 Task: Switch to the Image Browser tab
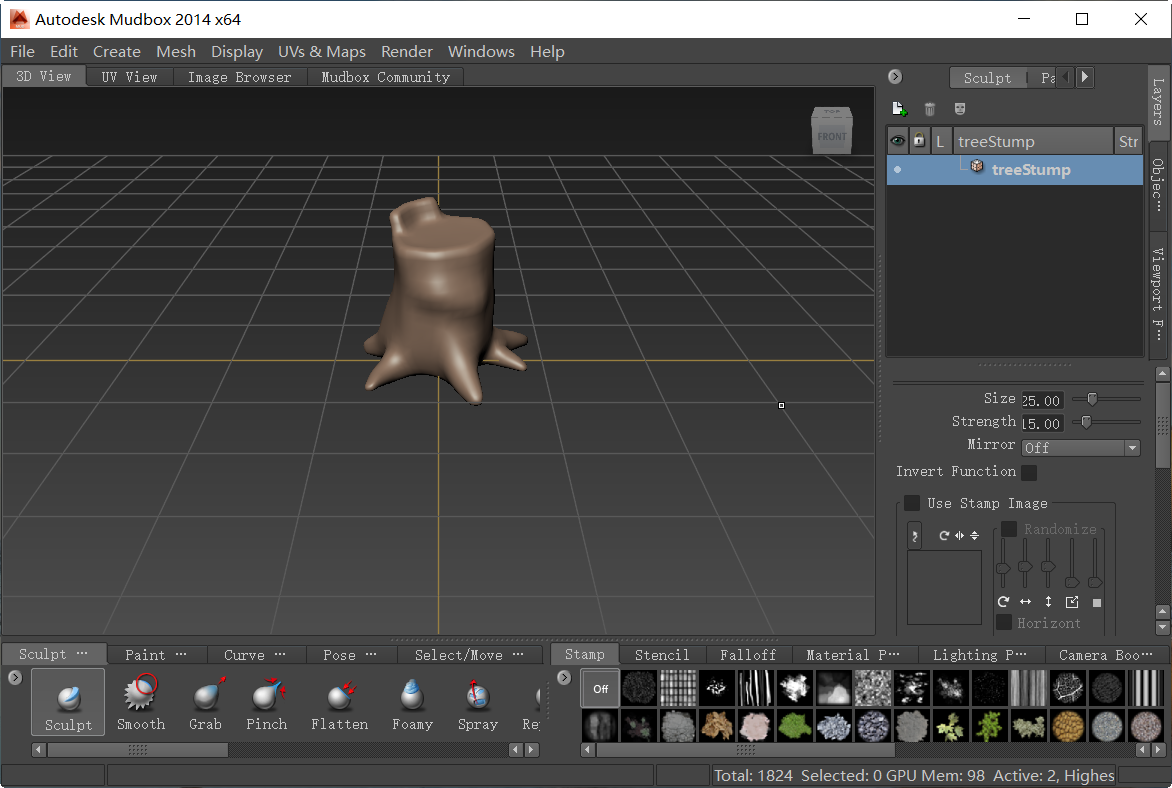point(239,77)
